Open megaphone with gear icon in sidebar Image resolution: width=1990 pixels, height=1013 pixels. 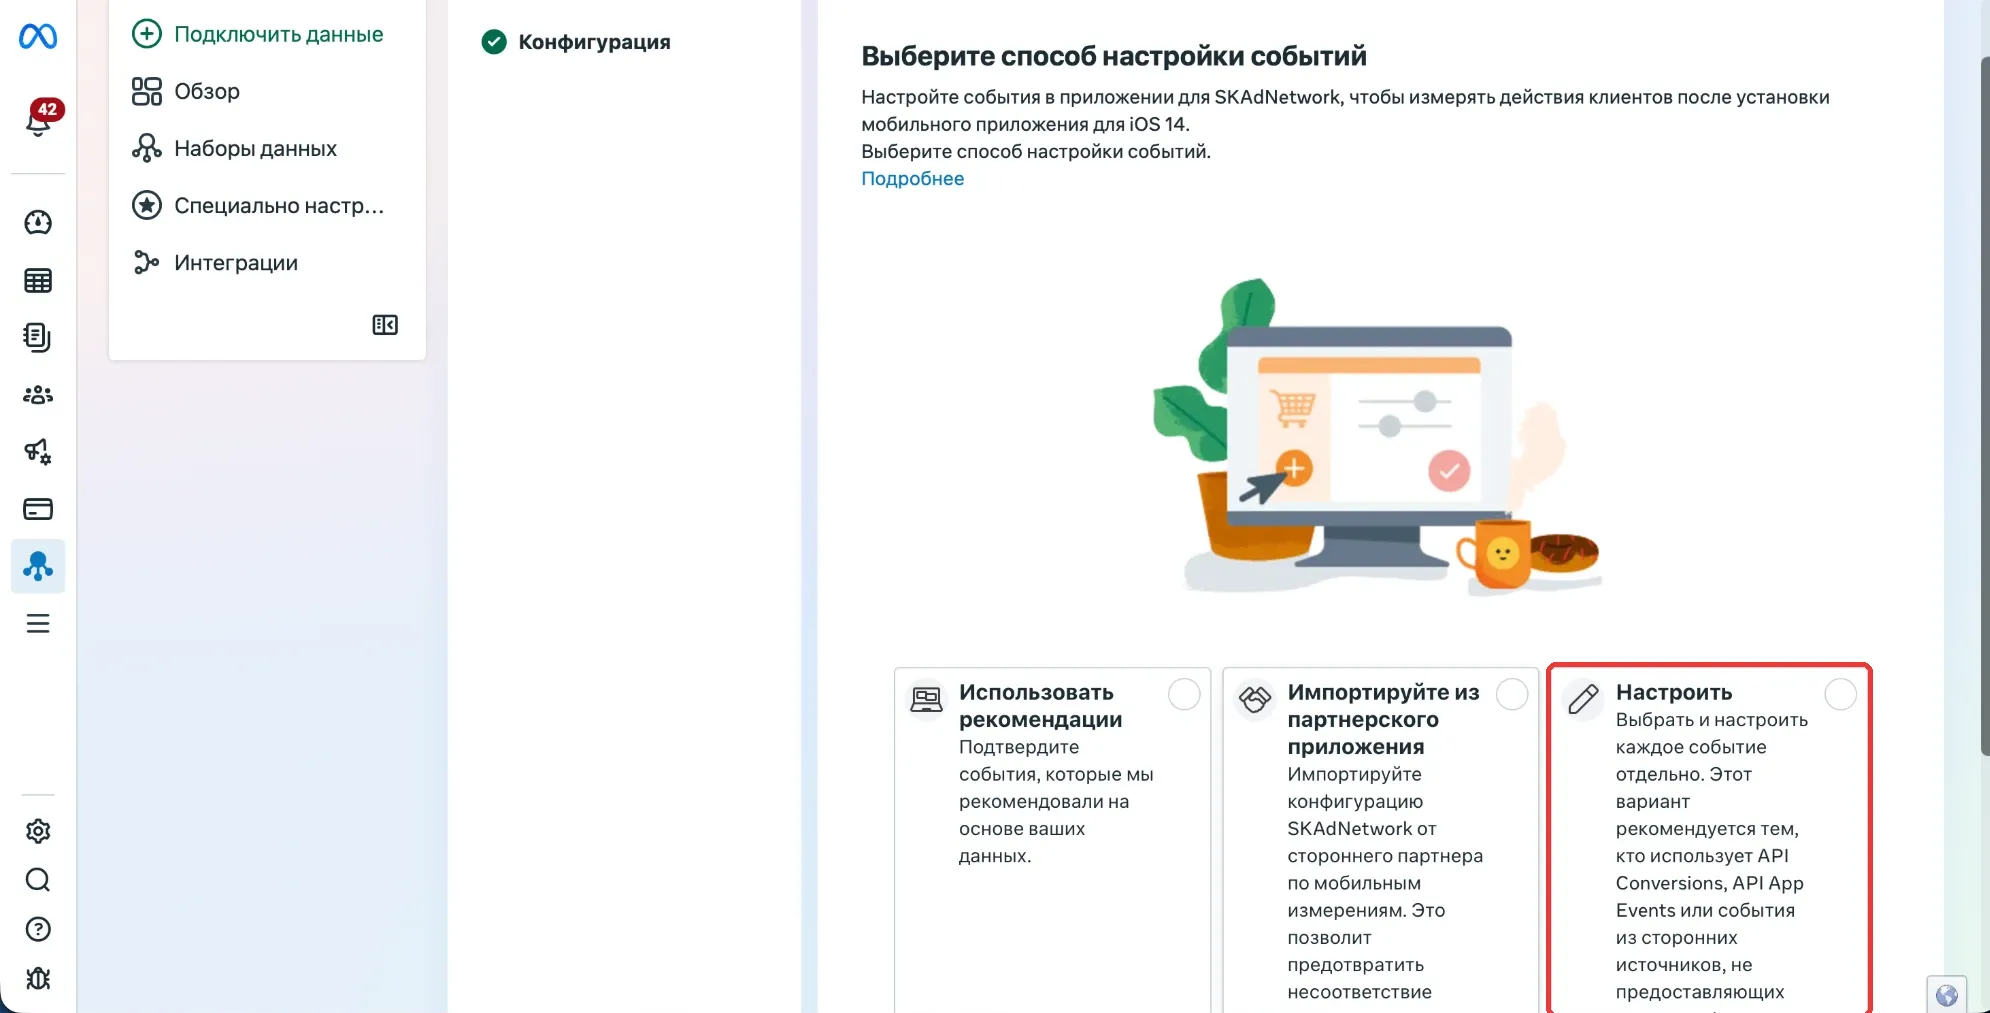pos(38,452)
